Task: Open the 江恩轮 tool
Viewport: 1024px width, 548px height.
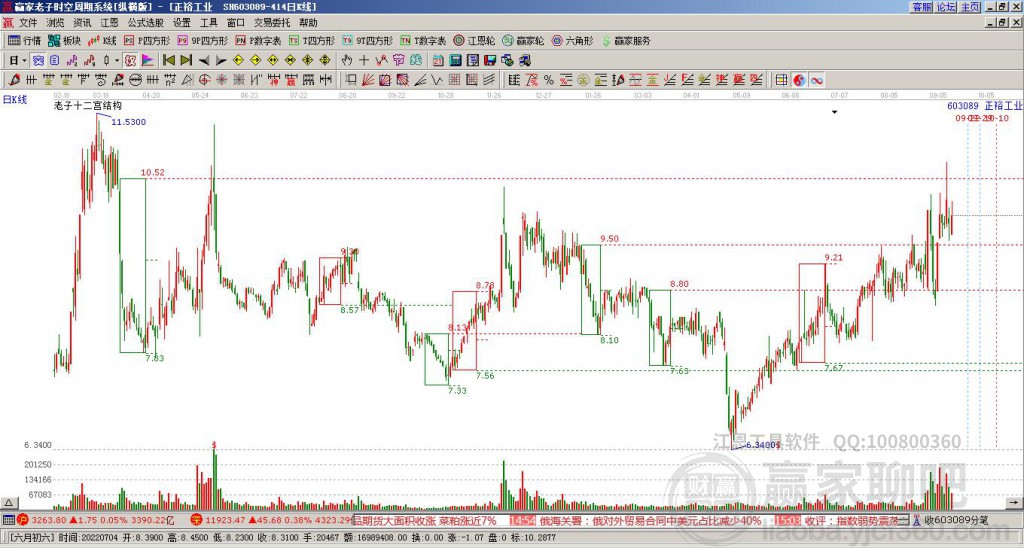Action: 475,40
